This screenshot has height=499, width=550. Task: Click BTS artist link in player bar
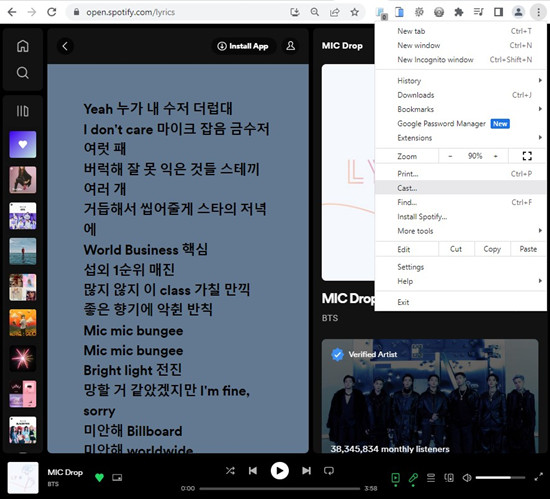[53, 484]
